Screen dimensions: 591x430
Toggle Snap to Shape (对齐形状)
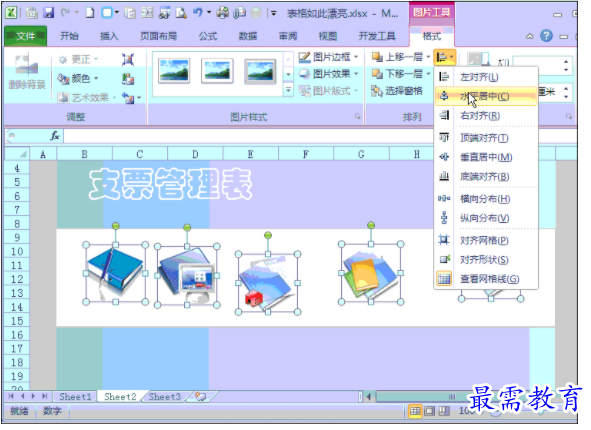coord(486,259)
